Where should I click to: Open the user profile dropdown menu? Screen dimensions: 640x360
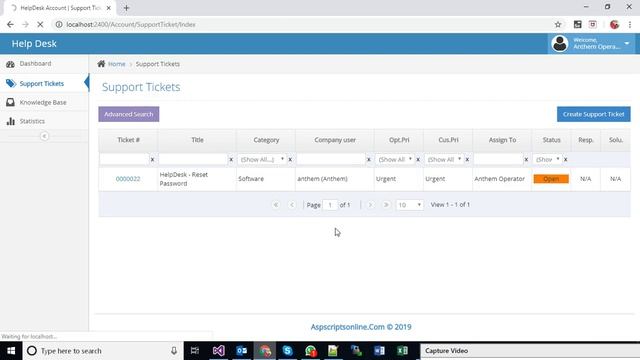pos(591,43)
